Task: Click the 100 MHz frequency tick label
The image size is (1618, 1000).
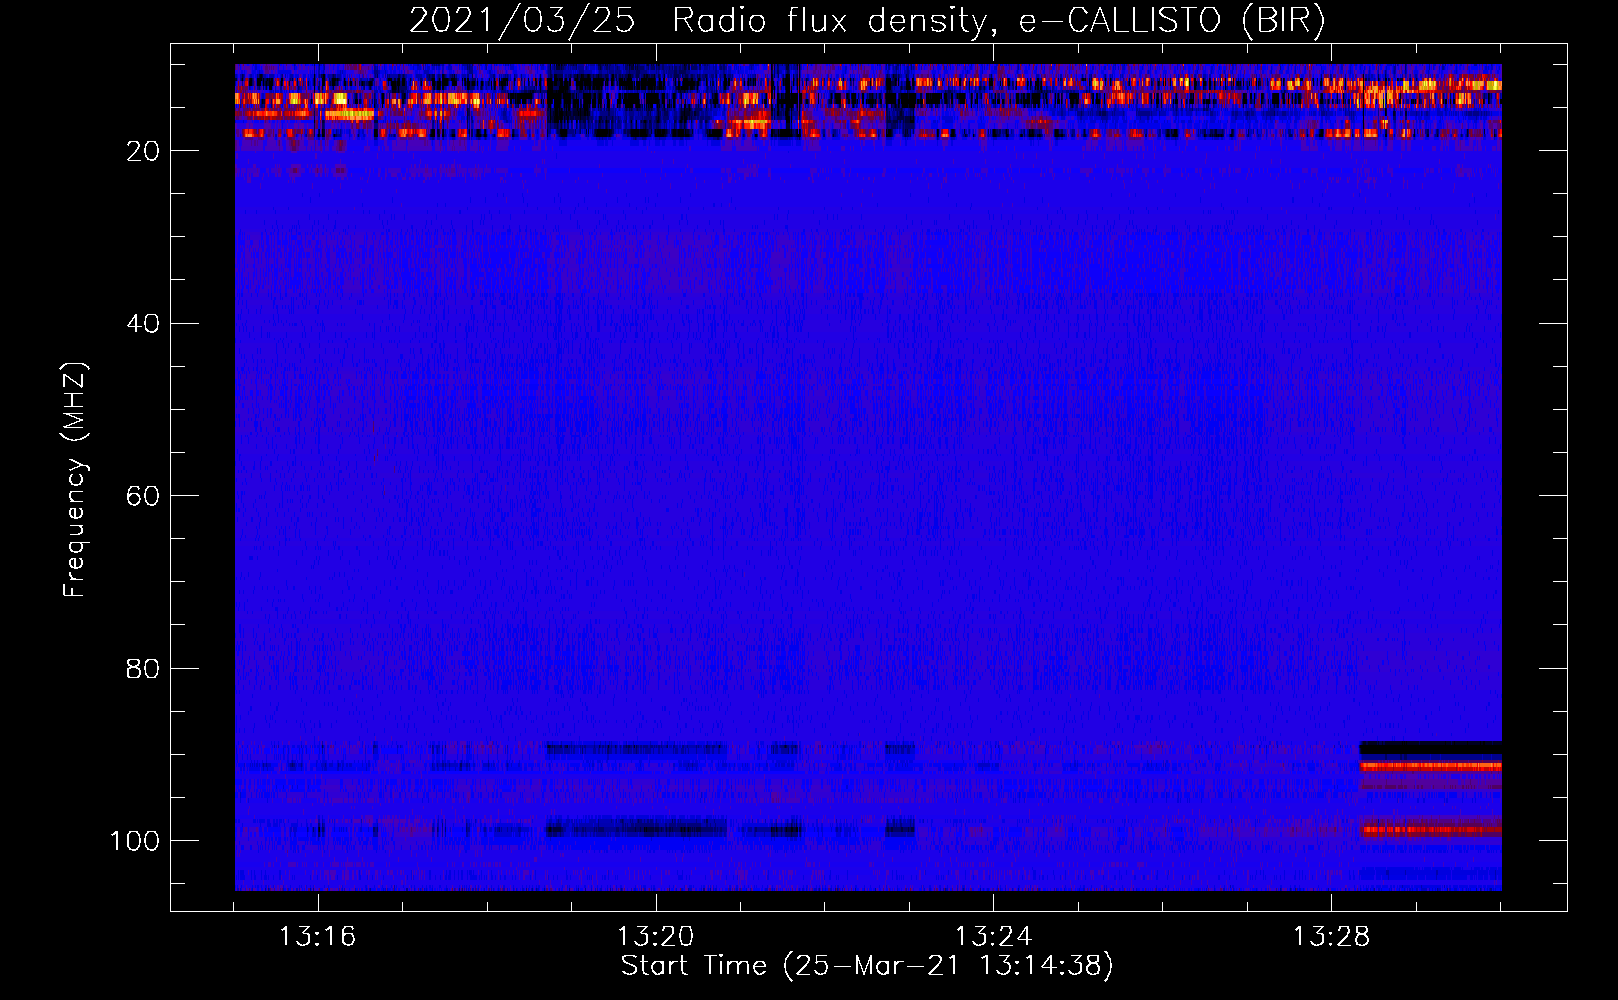Action: coord(135,841)
